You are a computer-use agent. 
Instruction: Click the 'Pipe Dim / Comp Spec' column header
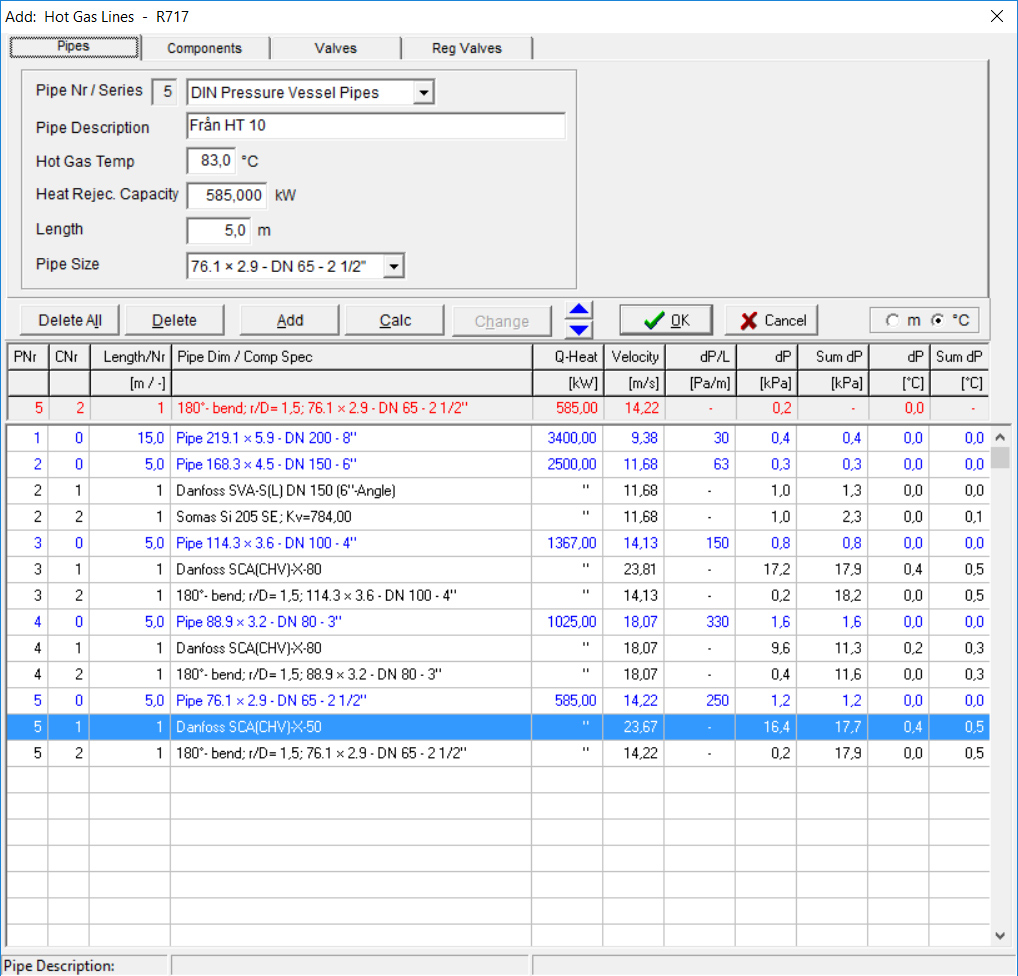click(351, 357)
